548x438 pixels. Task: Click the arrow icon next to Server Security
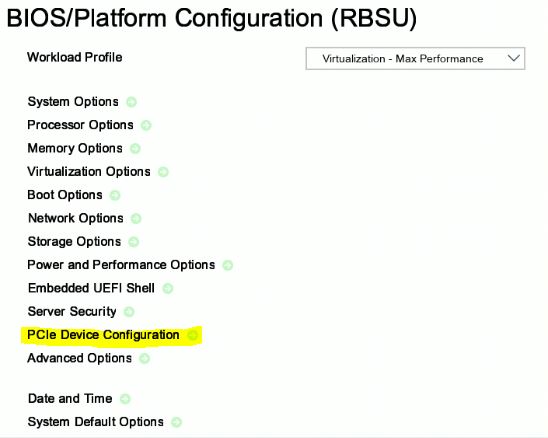point(129,312)
